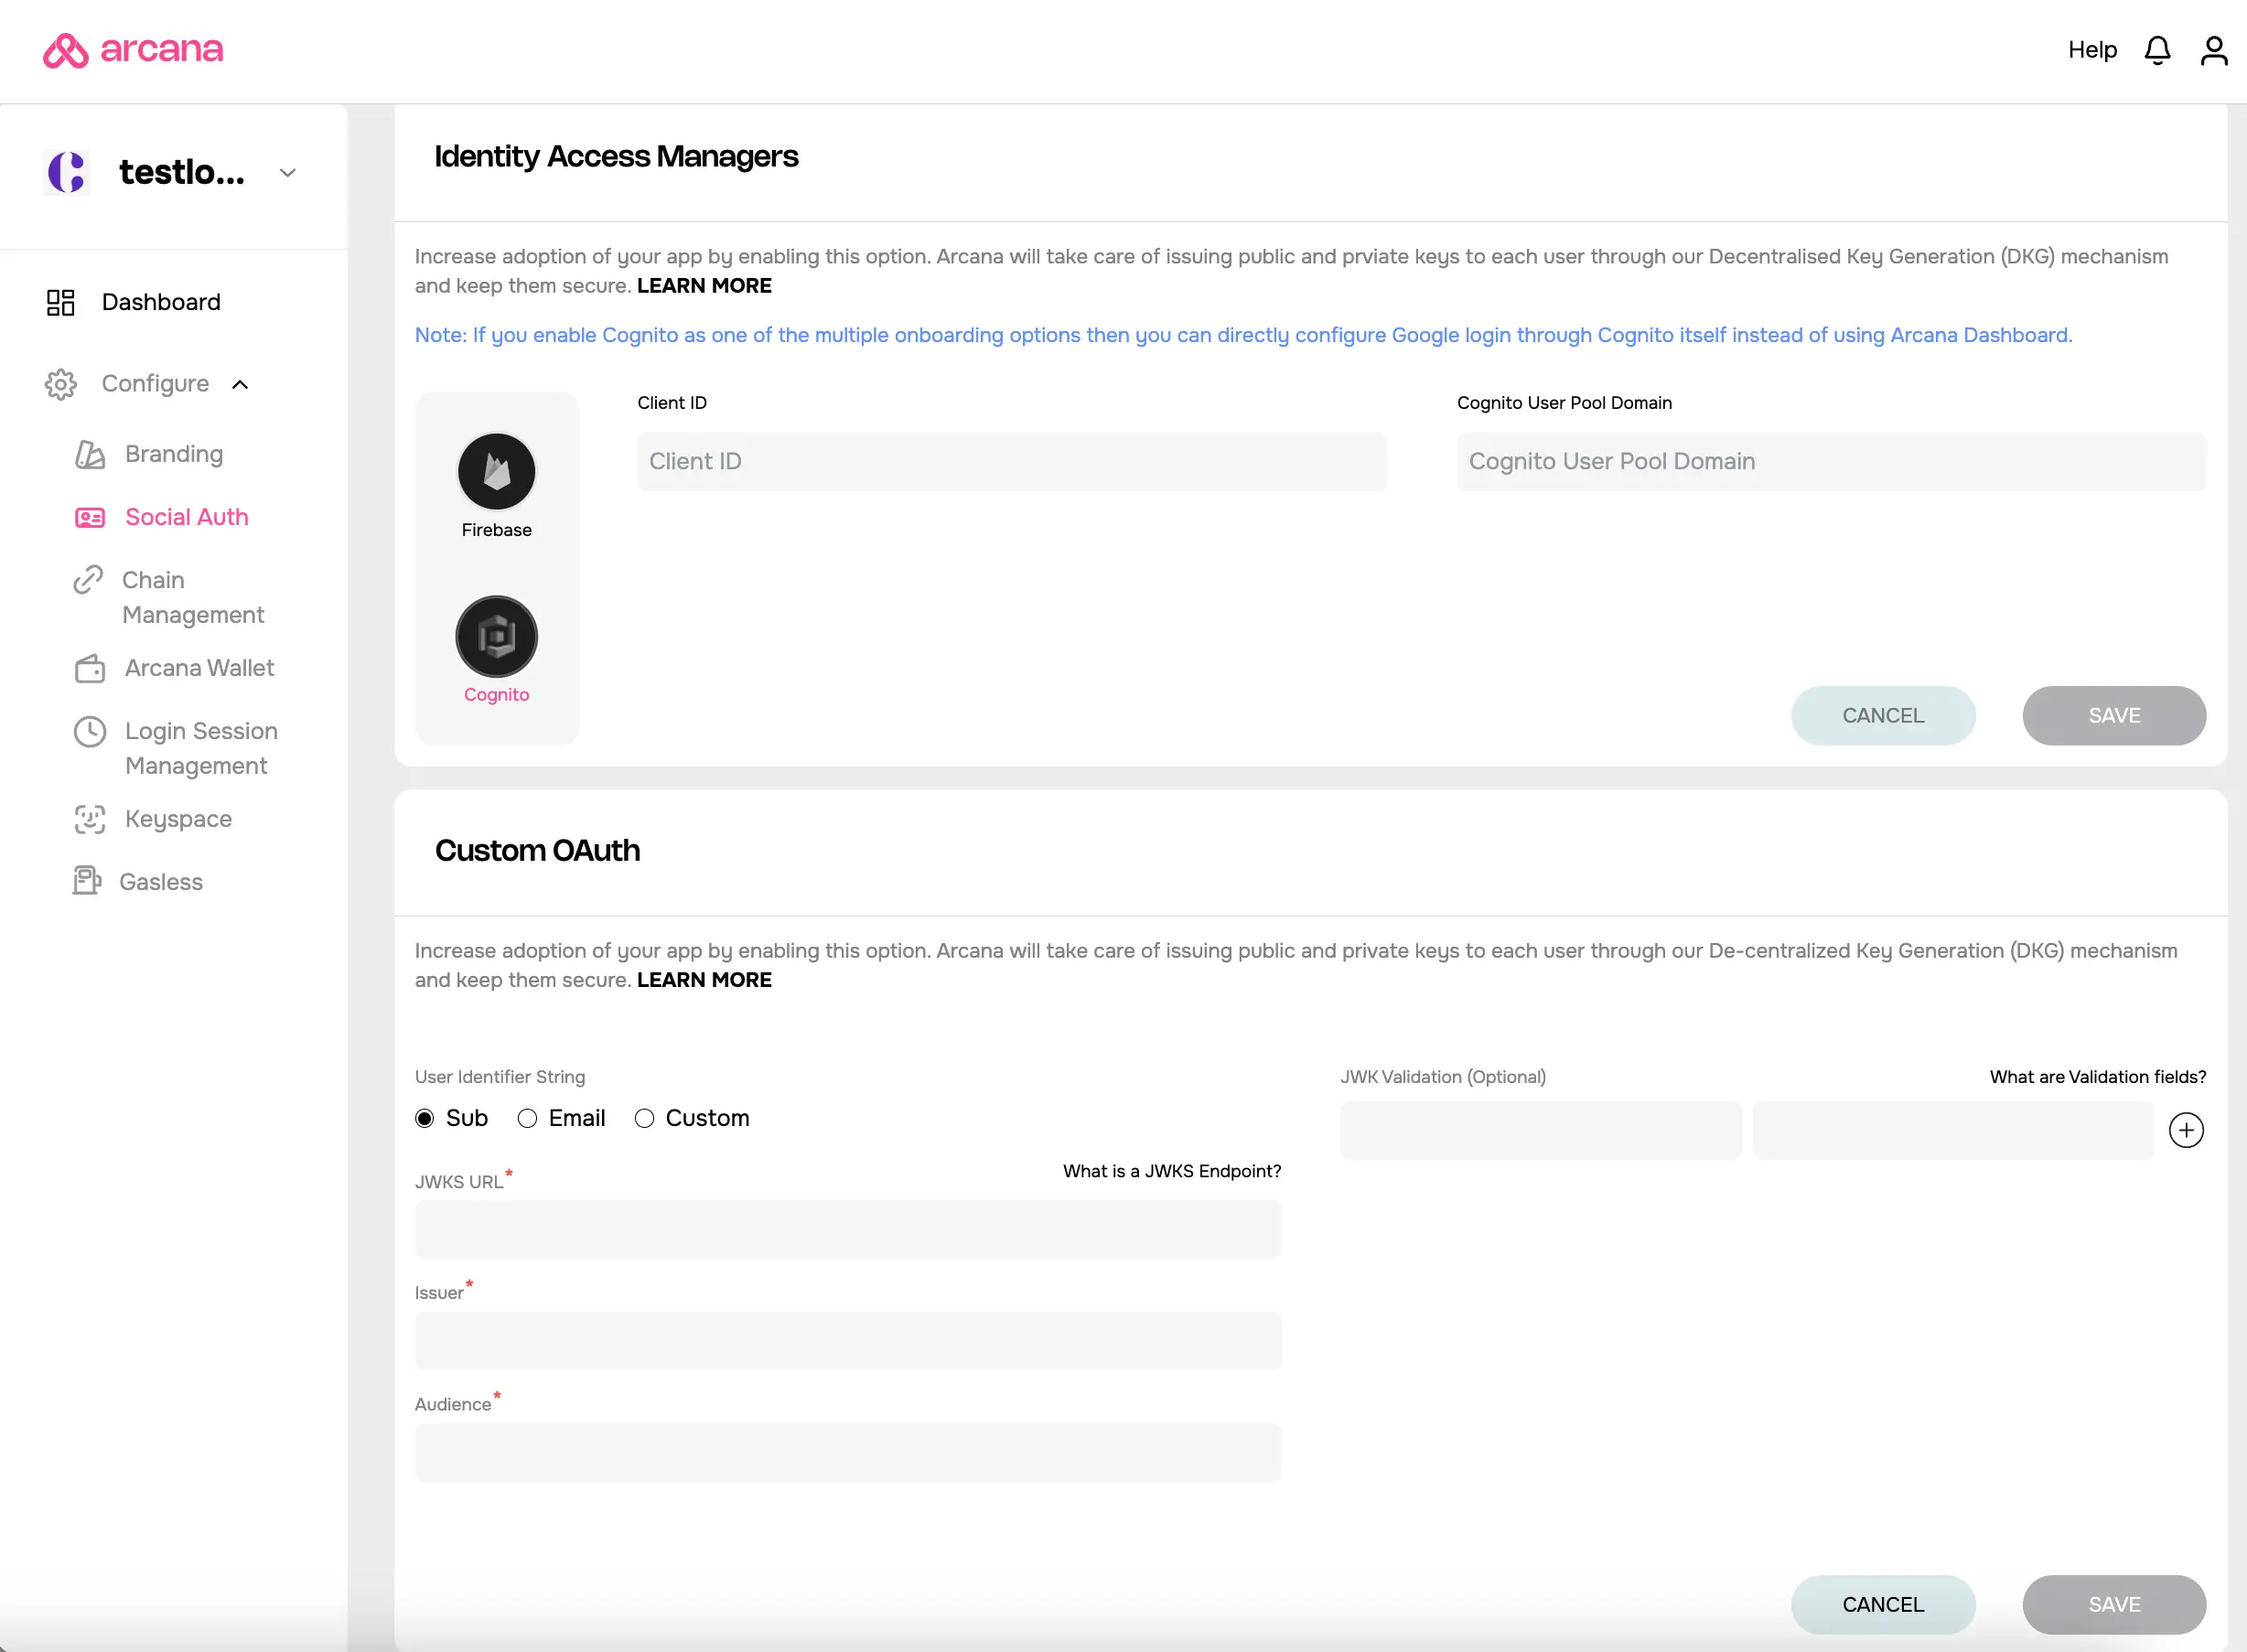Open Keyspace settings
Screen dimensions: 2247x1652
click(178, 819)
